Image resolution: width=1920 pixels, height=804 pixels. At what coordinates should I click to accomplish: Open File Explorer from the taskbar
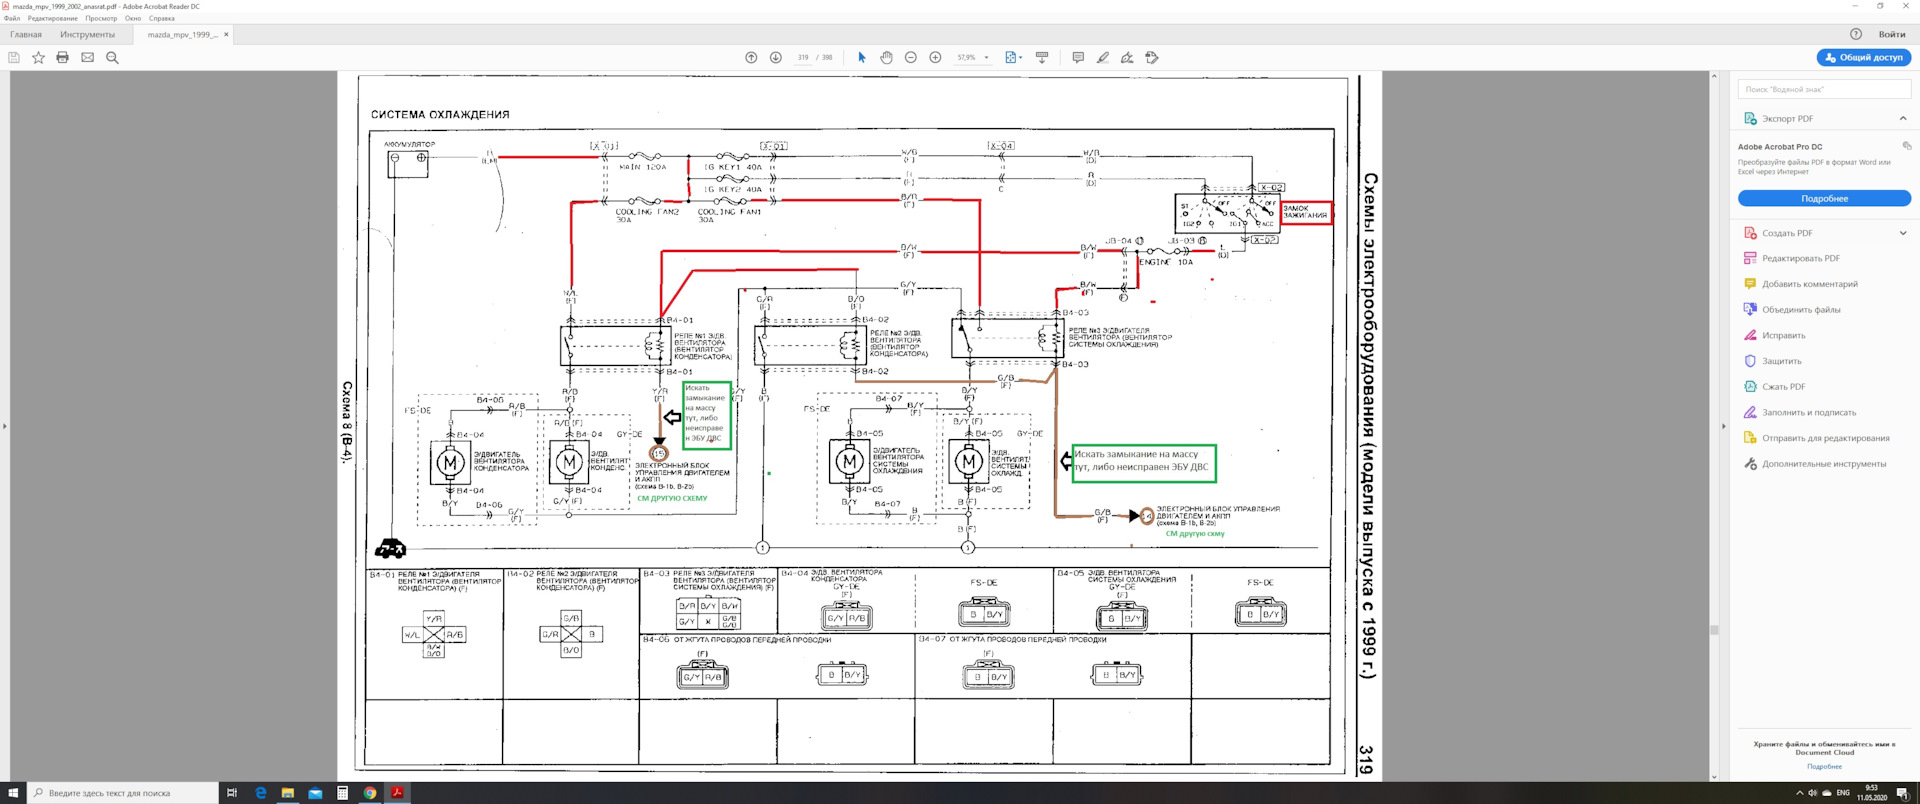tap(288, 793)
